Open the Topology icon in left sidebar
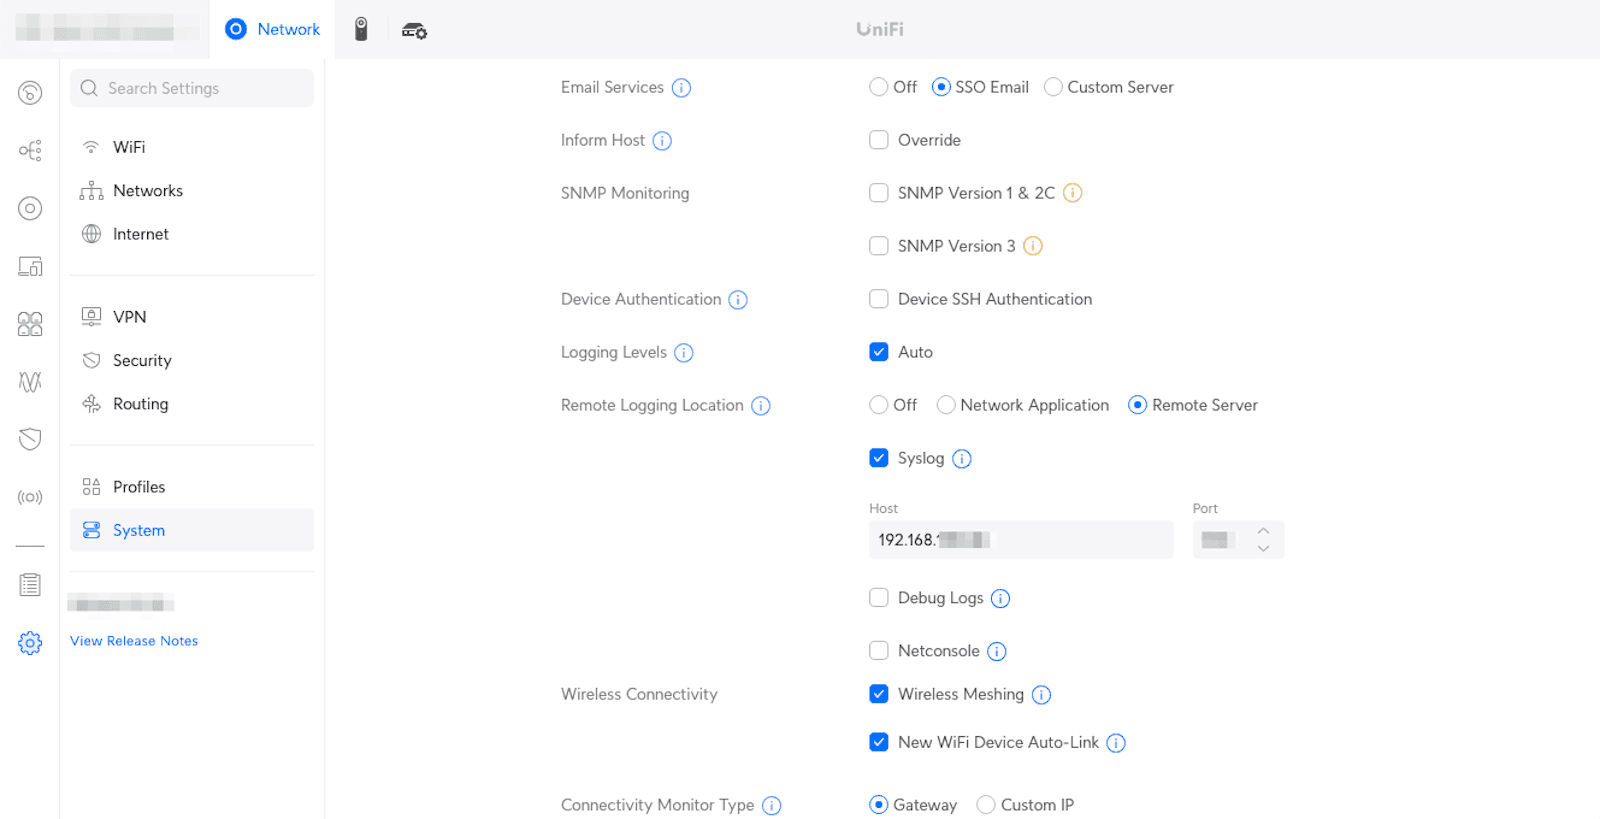Image resolution: width=1600 pixels, height=819 pixels. (x=30, y=151)
